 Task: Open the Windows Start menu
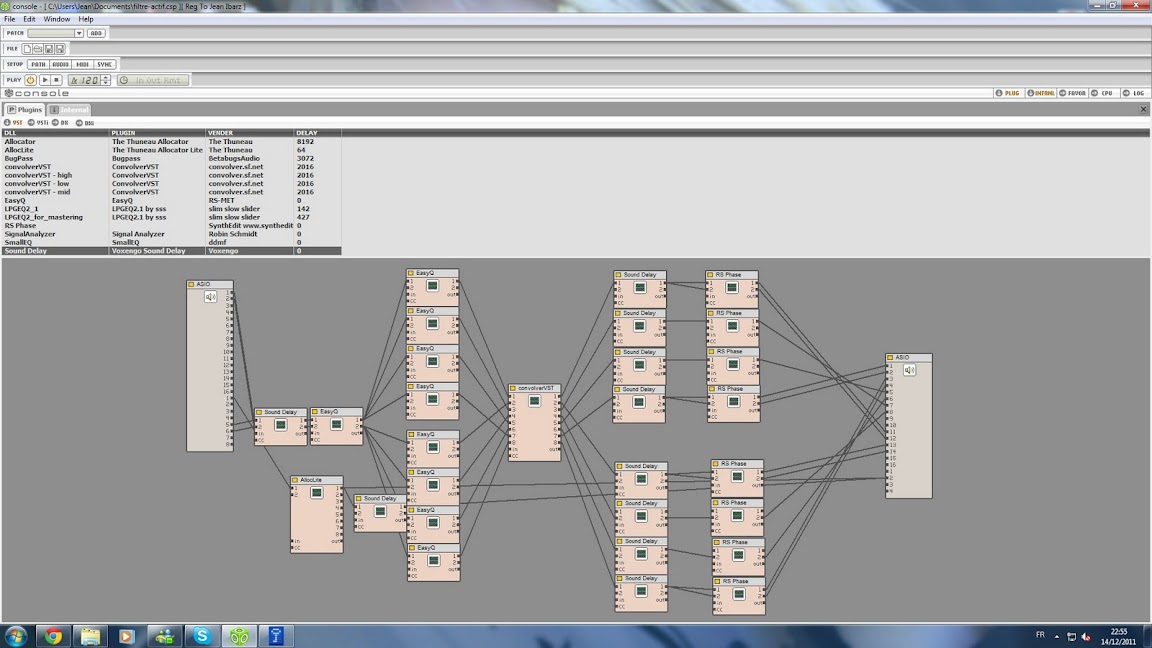(15, 636)
